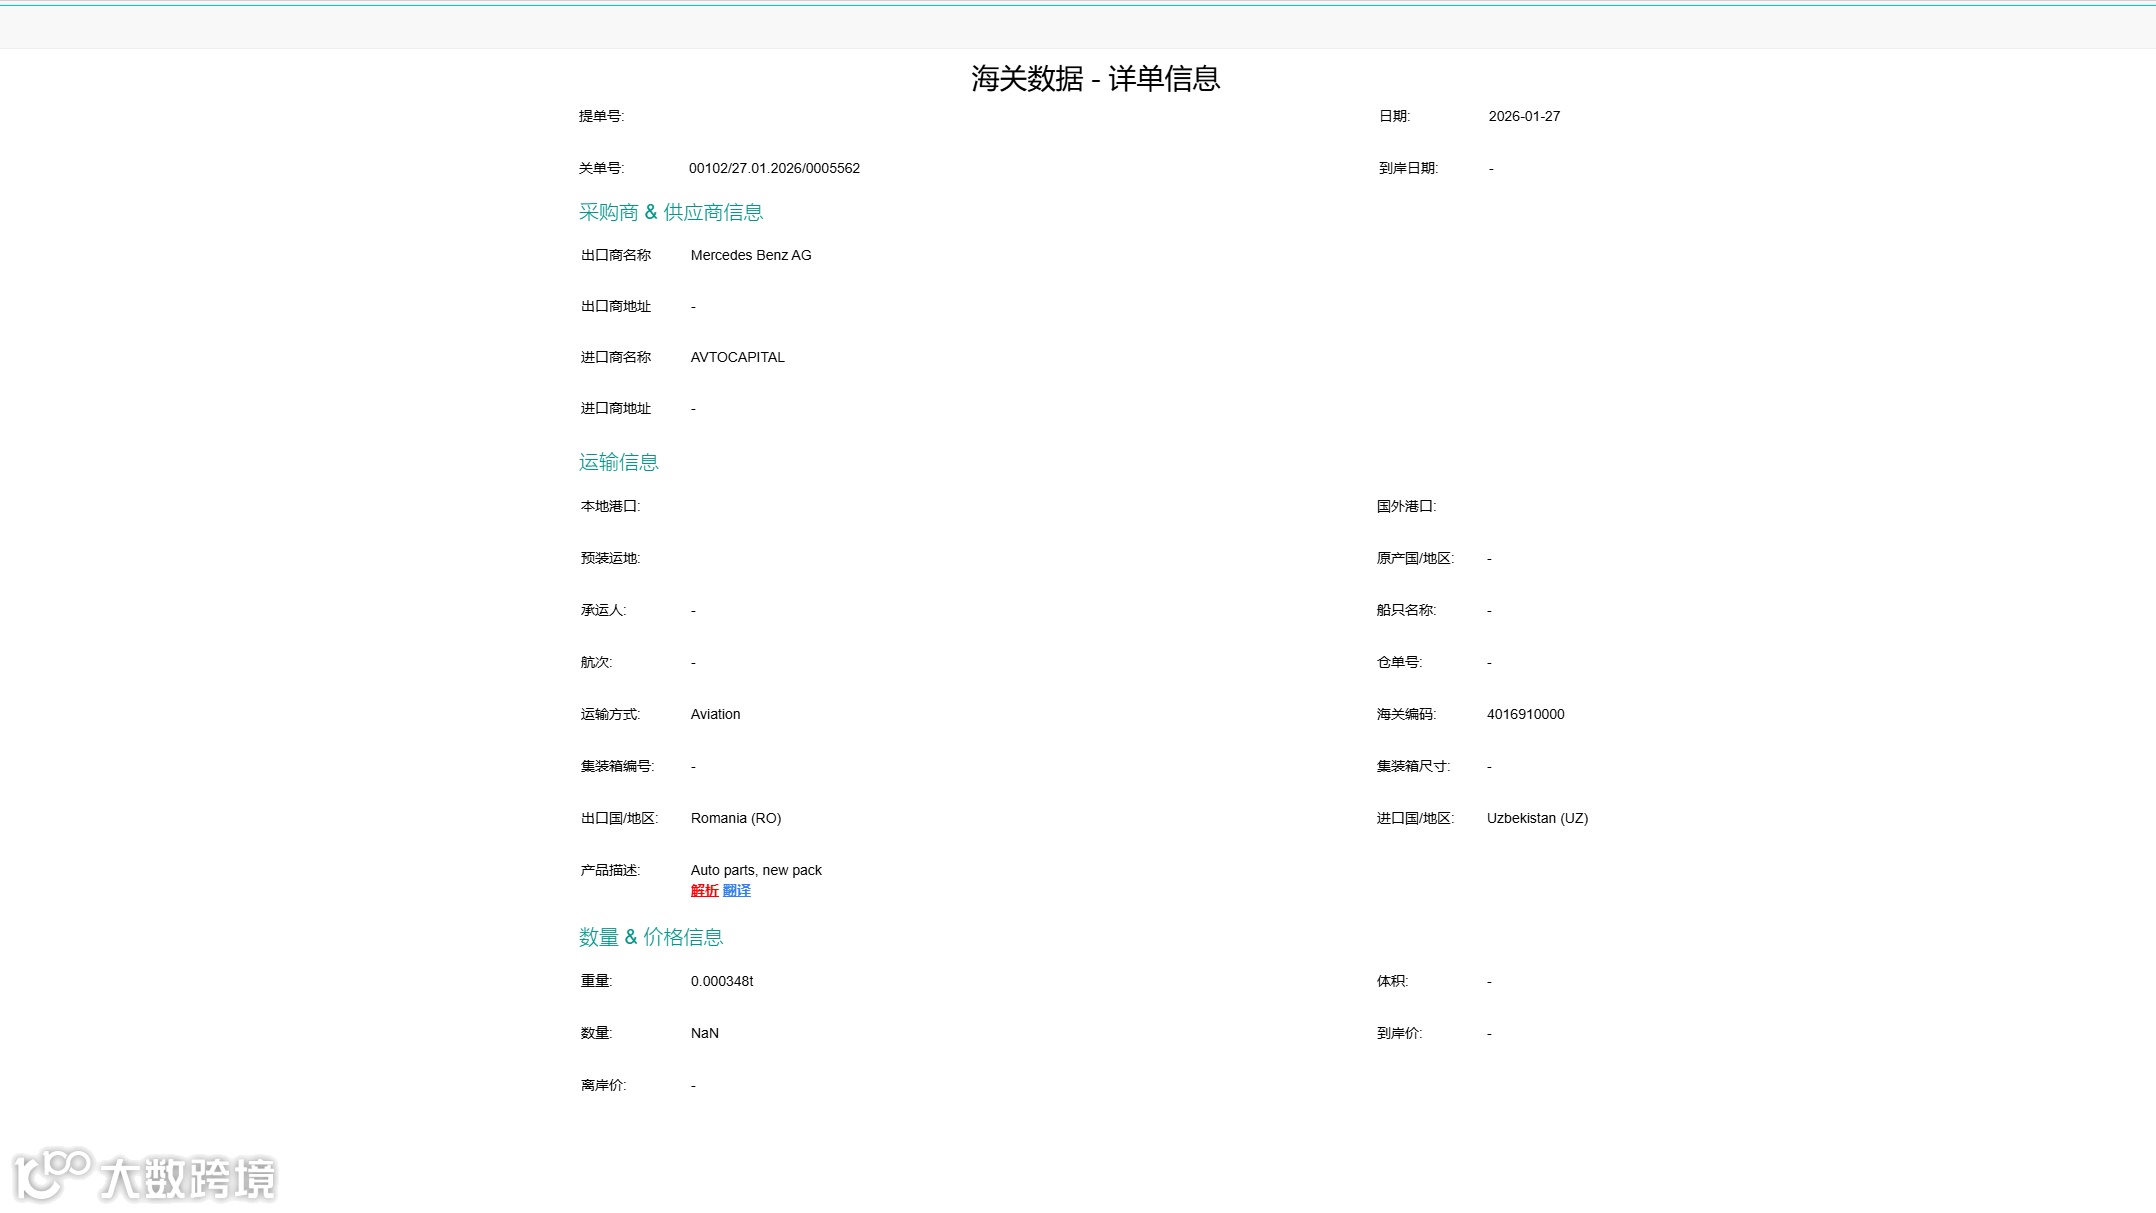Viewport: 2156px width, 1213px height.
Task: Click the NaN quantity value
Action: [704, 1033]
